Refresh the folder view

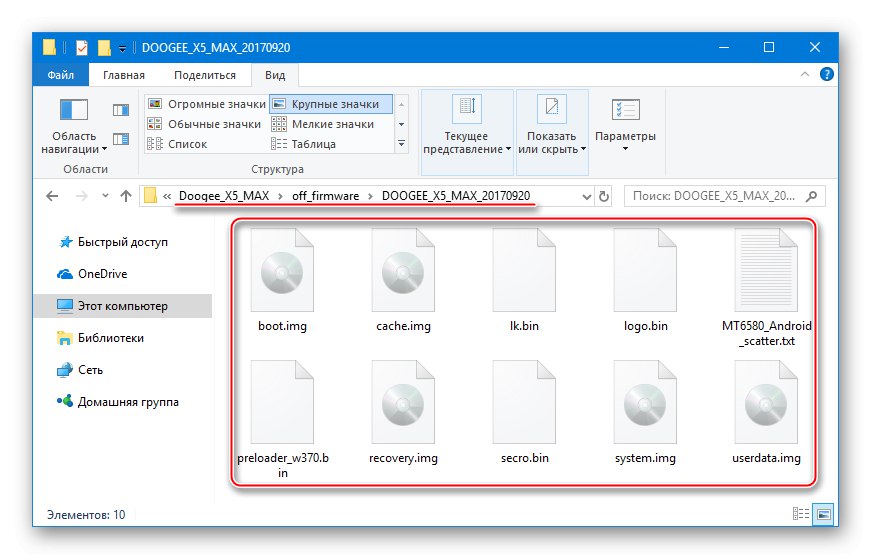[x=604, y=196]
